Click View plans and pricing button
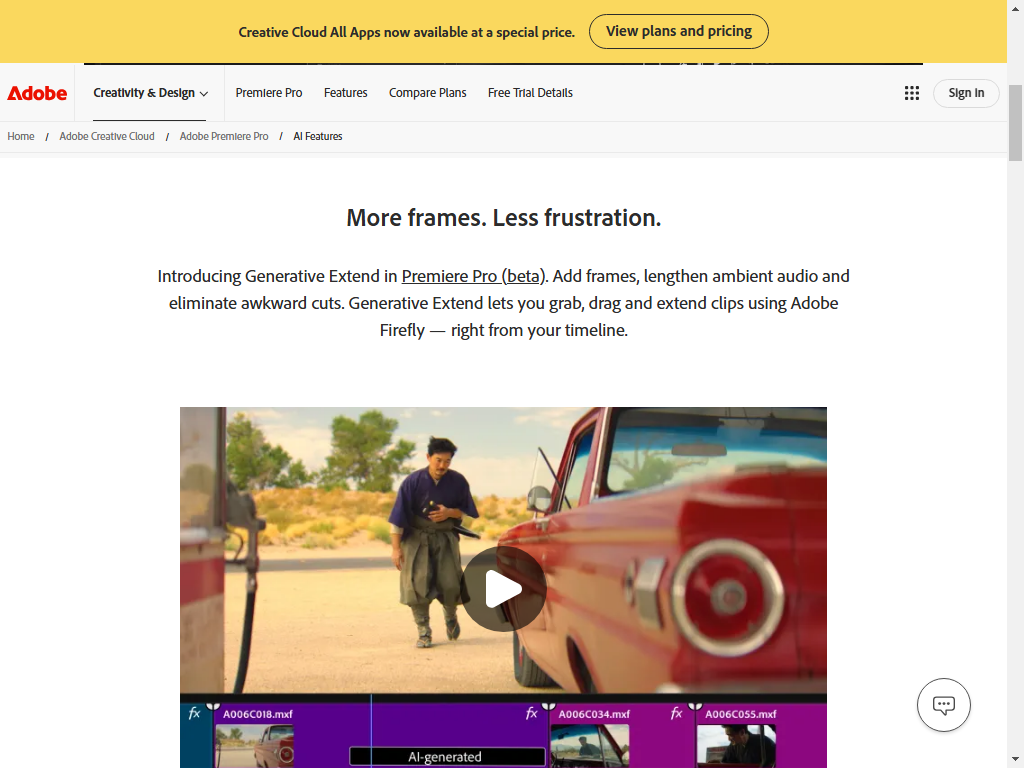1024x768 pixels. [x=679, y=31]
